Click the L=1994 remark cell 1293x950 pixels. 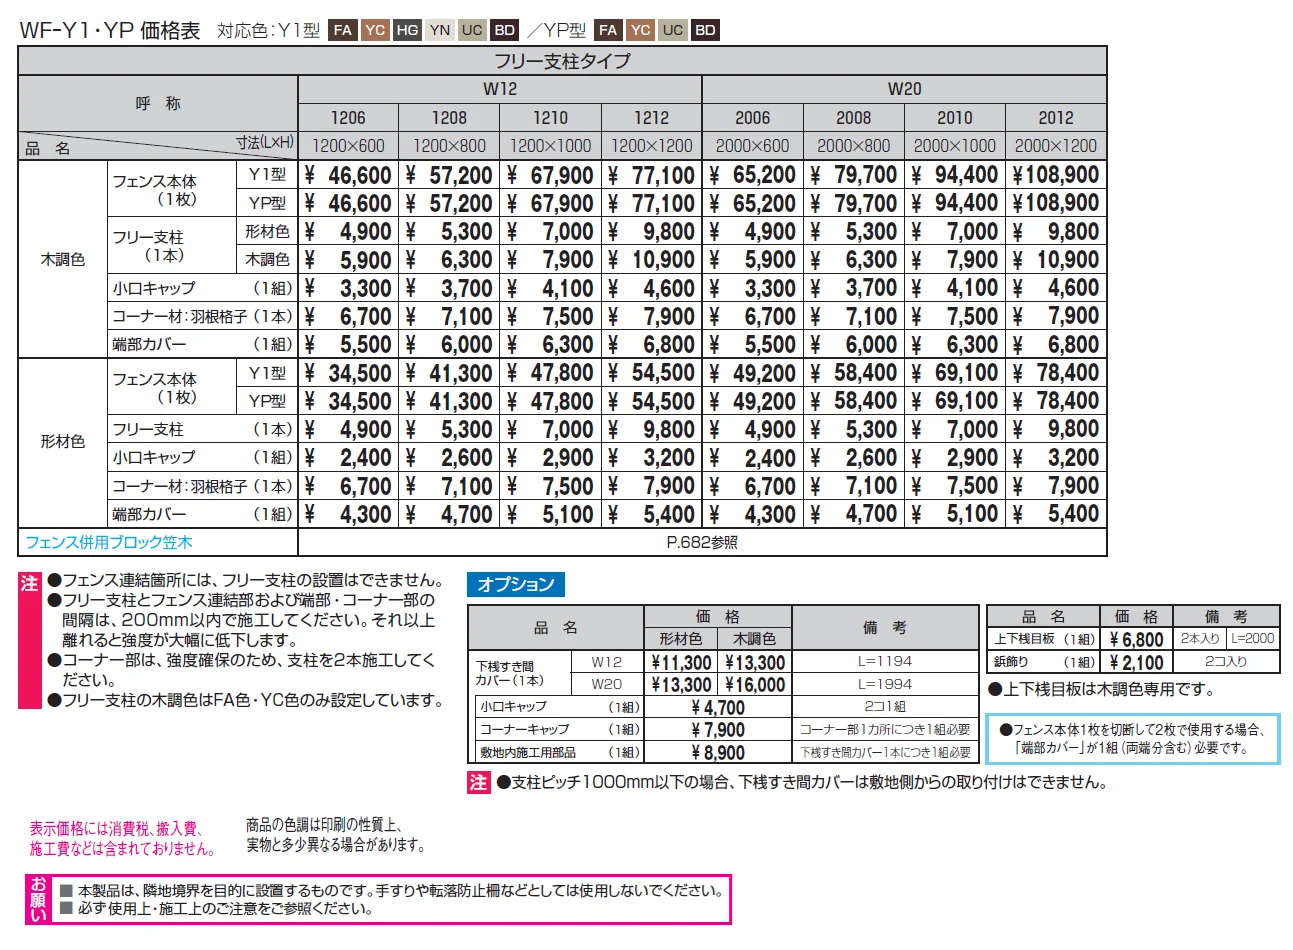click(885, 685)
